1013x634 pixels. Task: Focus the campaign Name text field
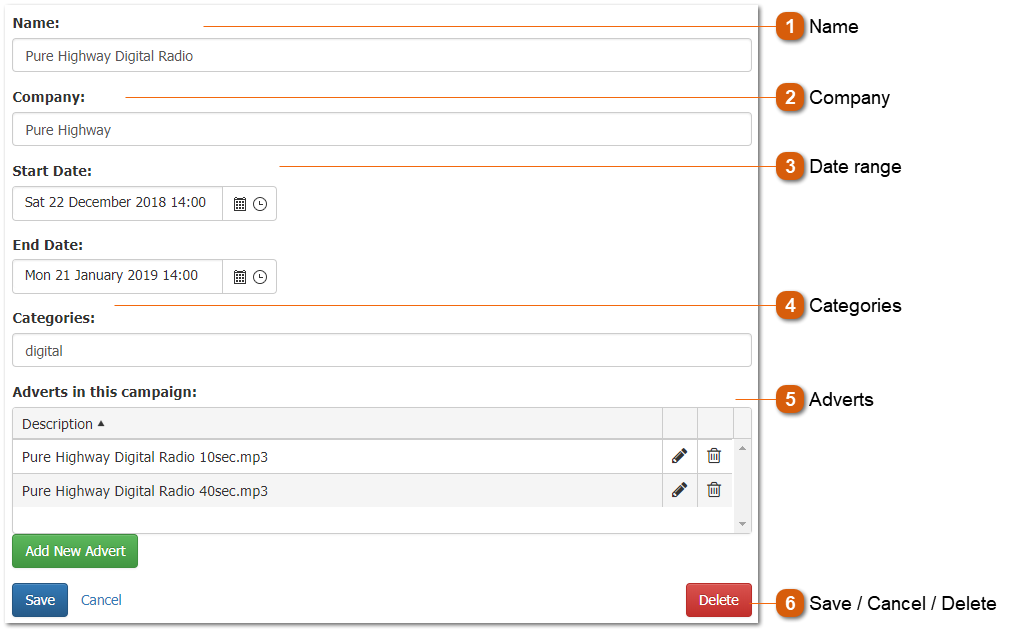click(x=381, y=56)
